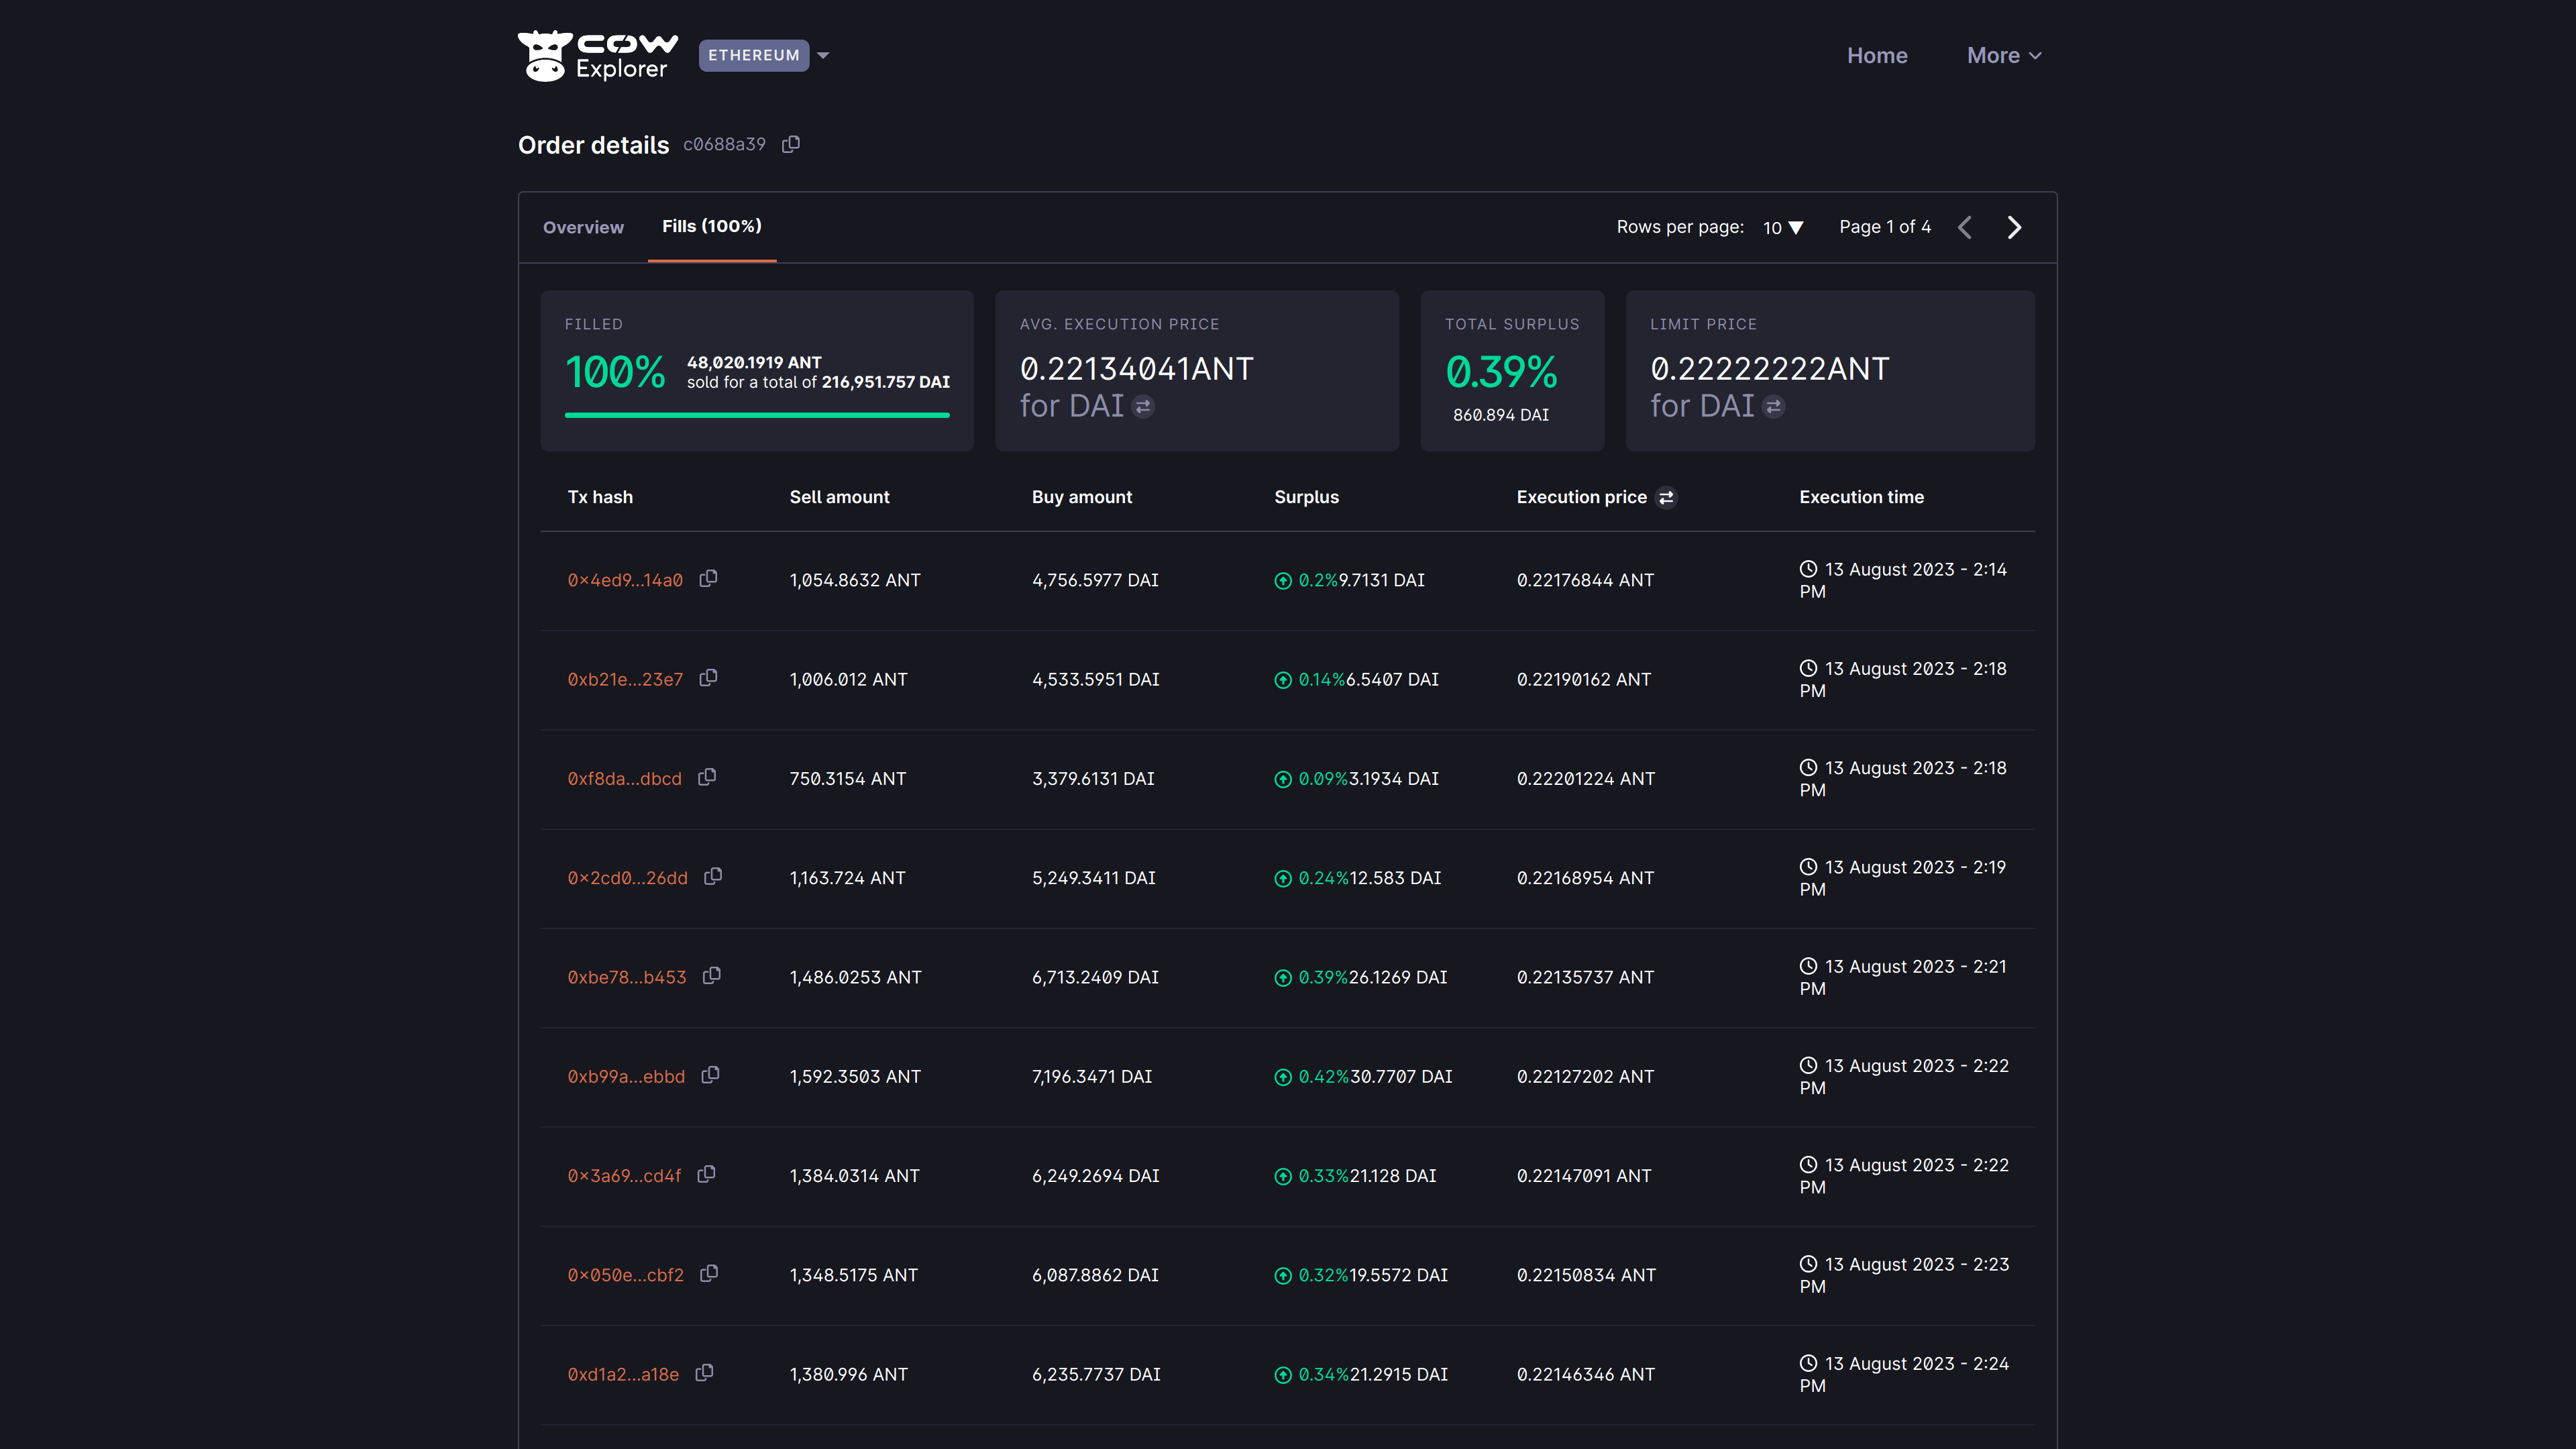2576x1449 pixels.
Task: Expand the More navigation menu
Action: (2003, 56)
